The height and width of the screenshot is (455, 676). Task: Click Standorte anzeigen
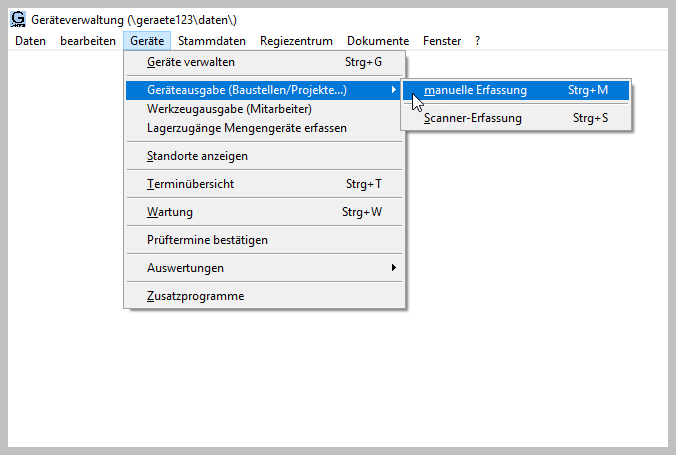(x=197, y=156)
